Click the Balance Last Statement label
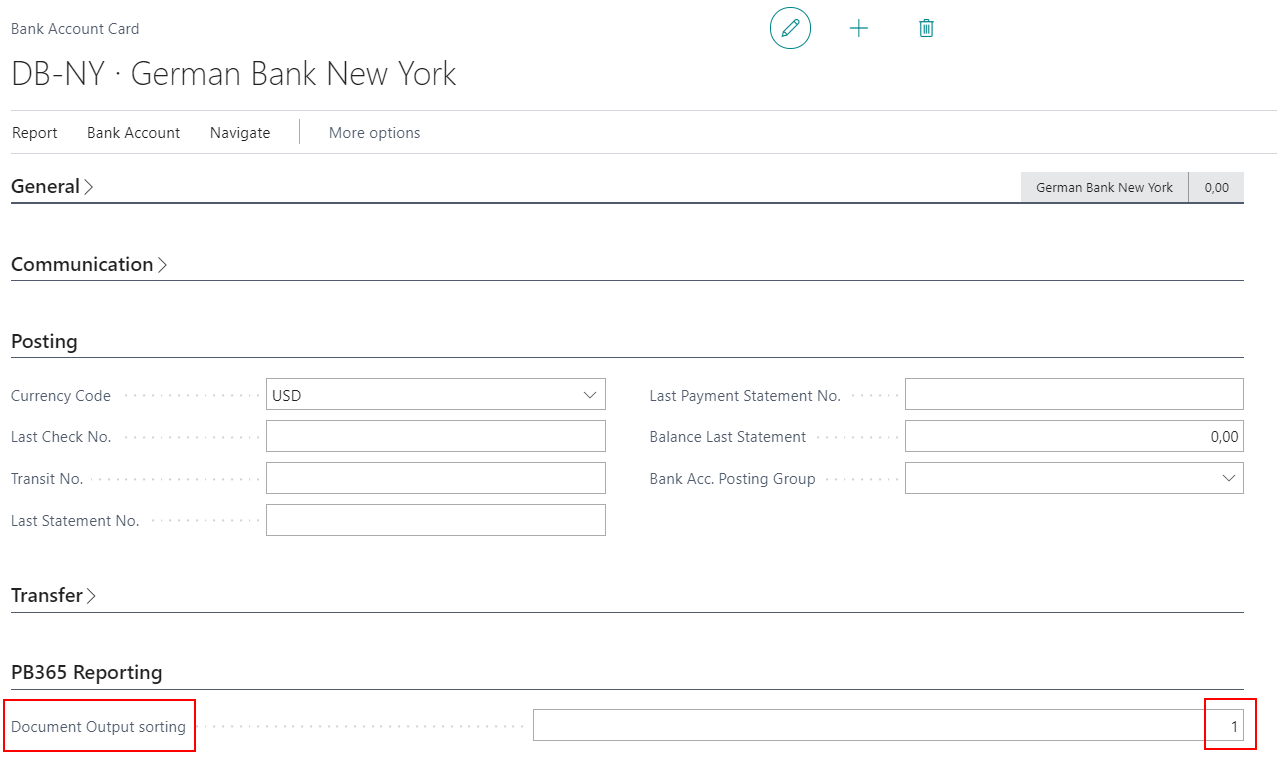 728,437
